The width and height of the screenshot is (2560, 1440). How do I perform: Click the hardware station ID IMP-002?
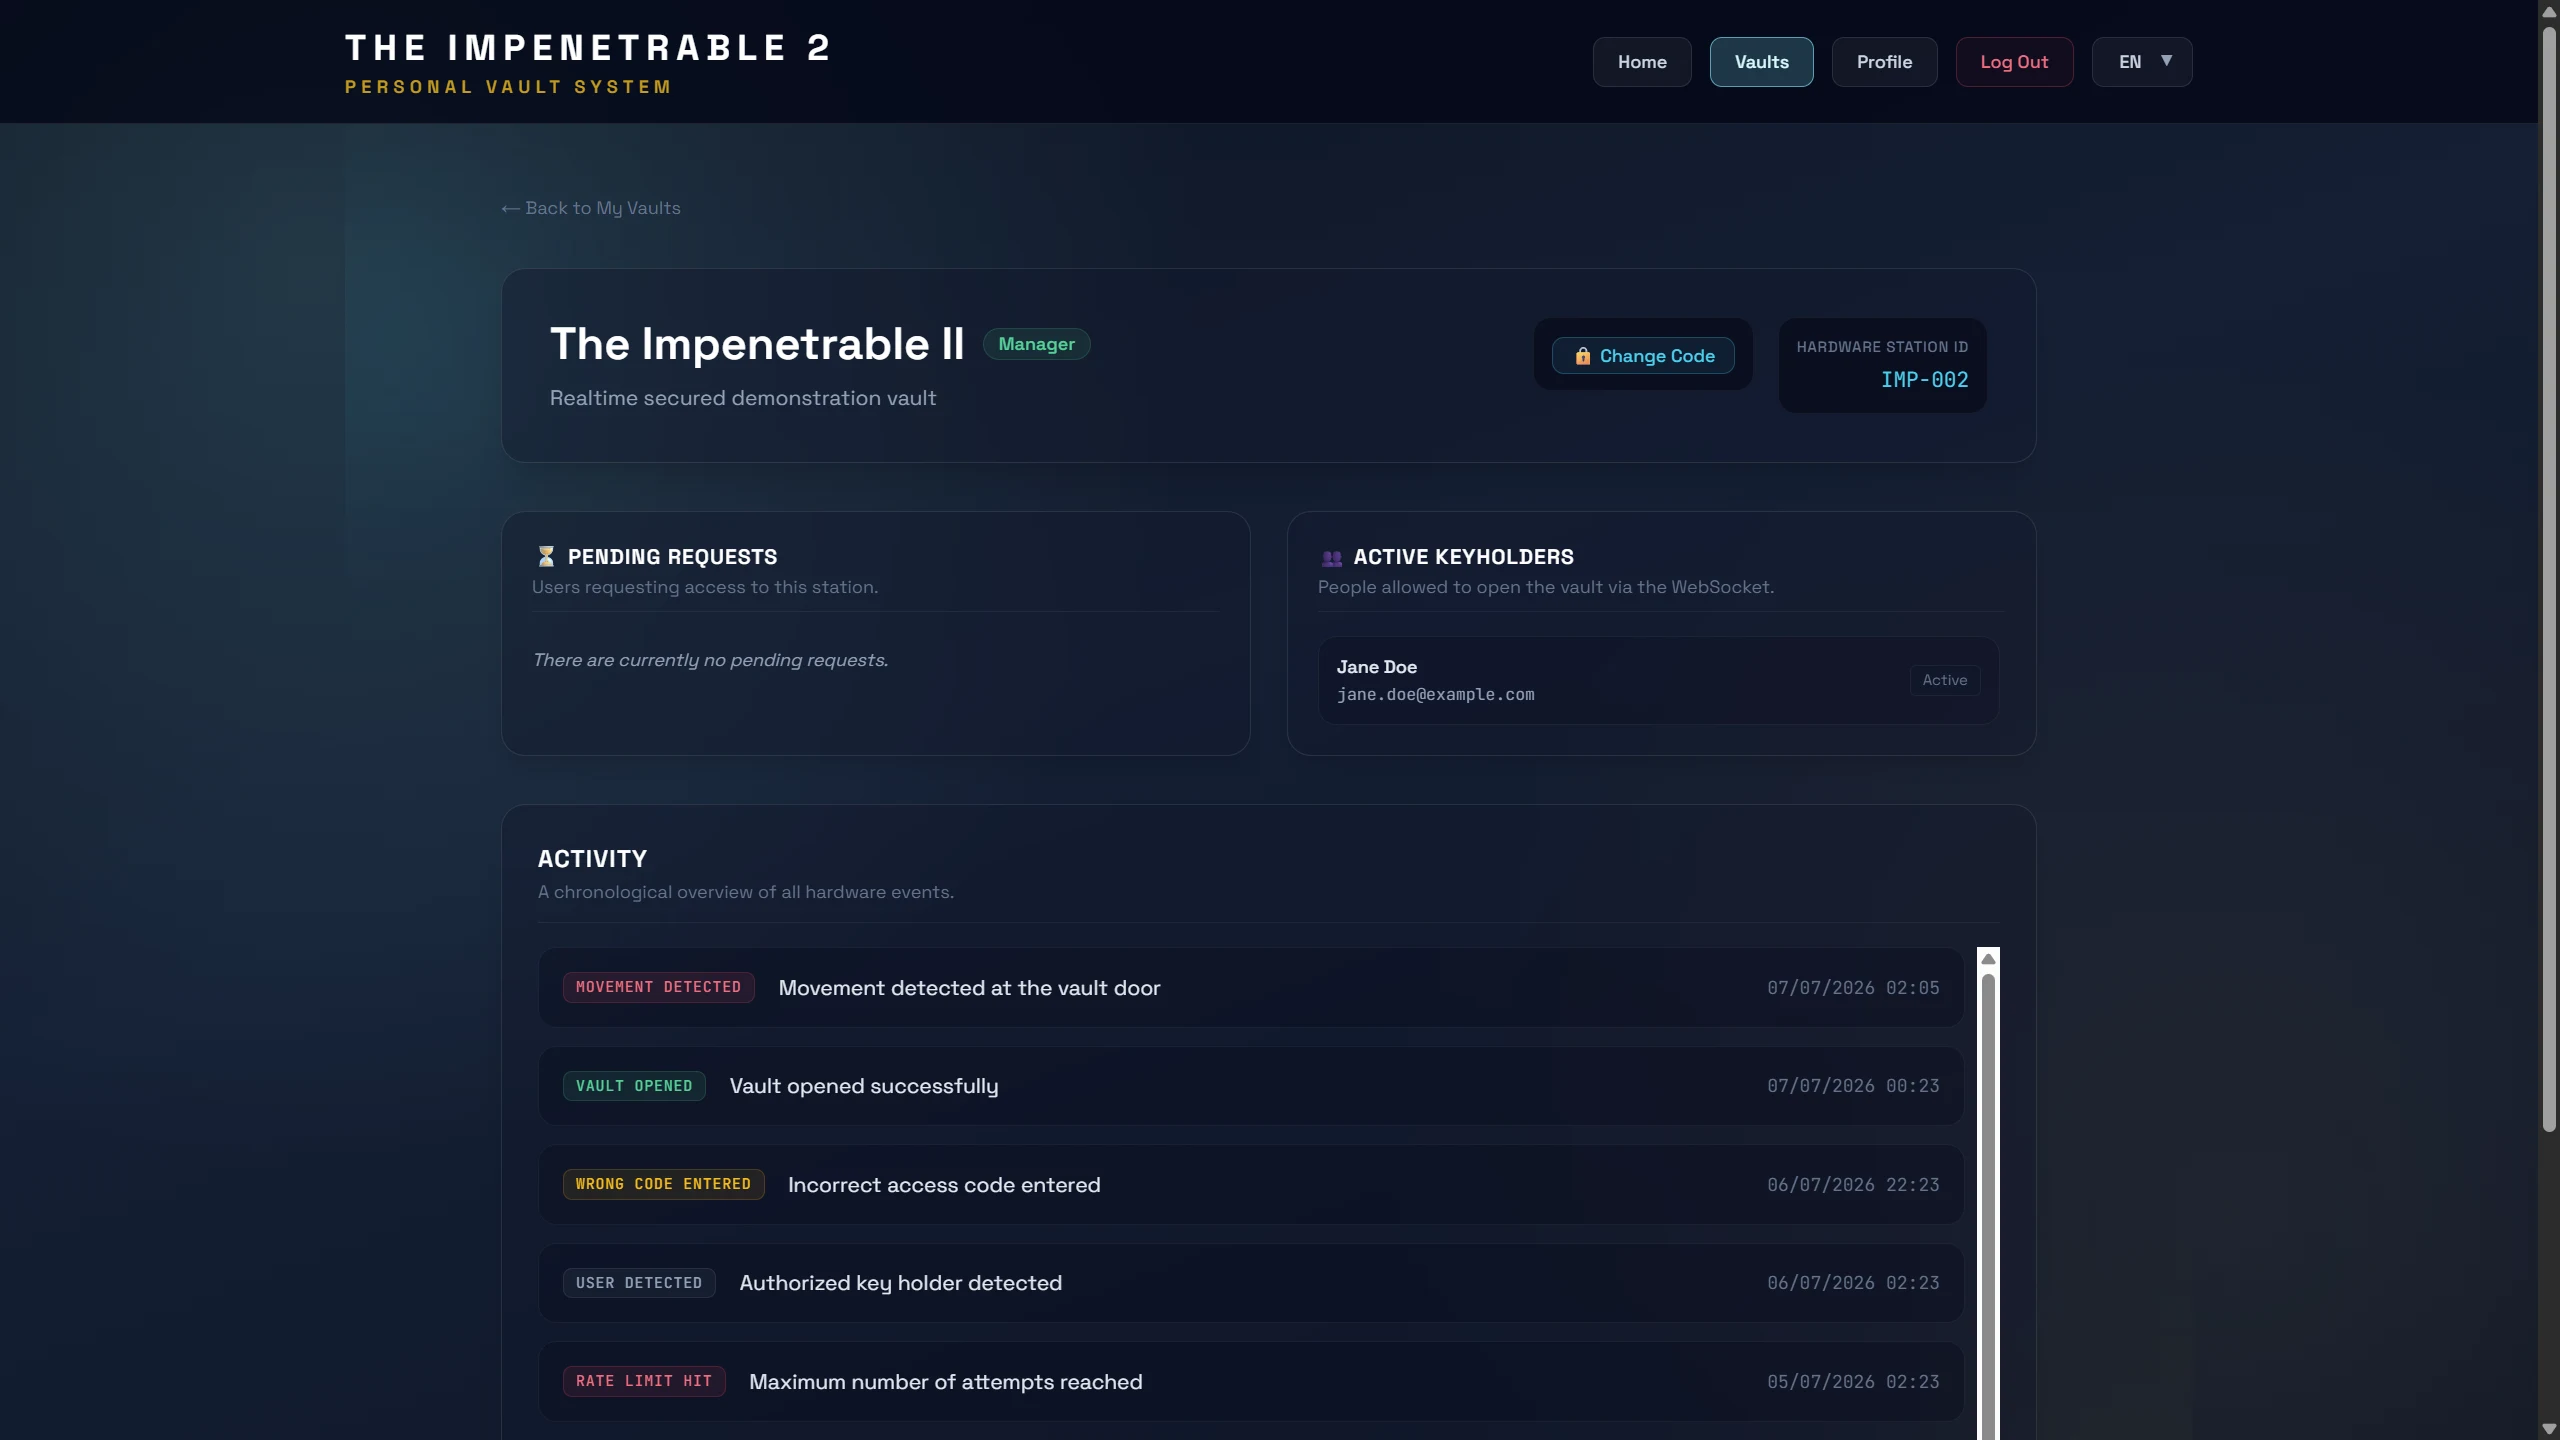1924,380
